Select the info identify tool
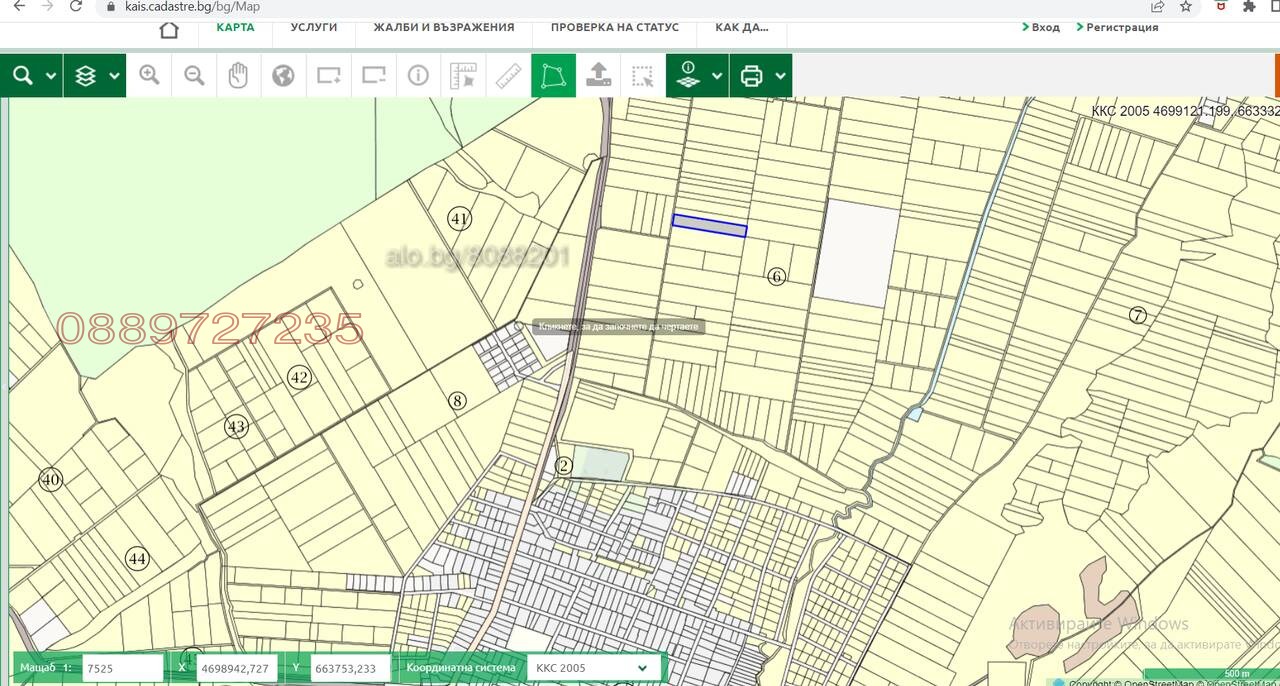 (x=418, y=75)
